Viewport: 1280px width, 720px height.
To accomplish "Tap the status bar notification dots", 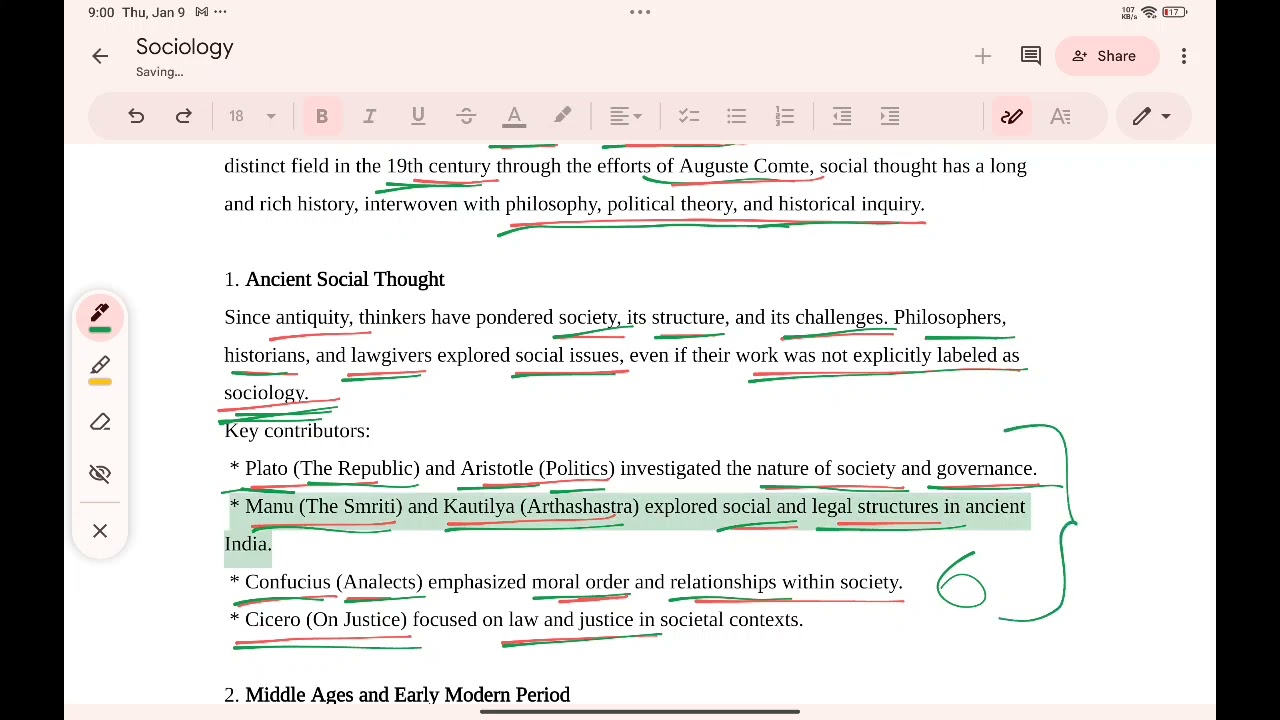I will point(221,12).
